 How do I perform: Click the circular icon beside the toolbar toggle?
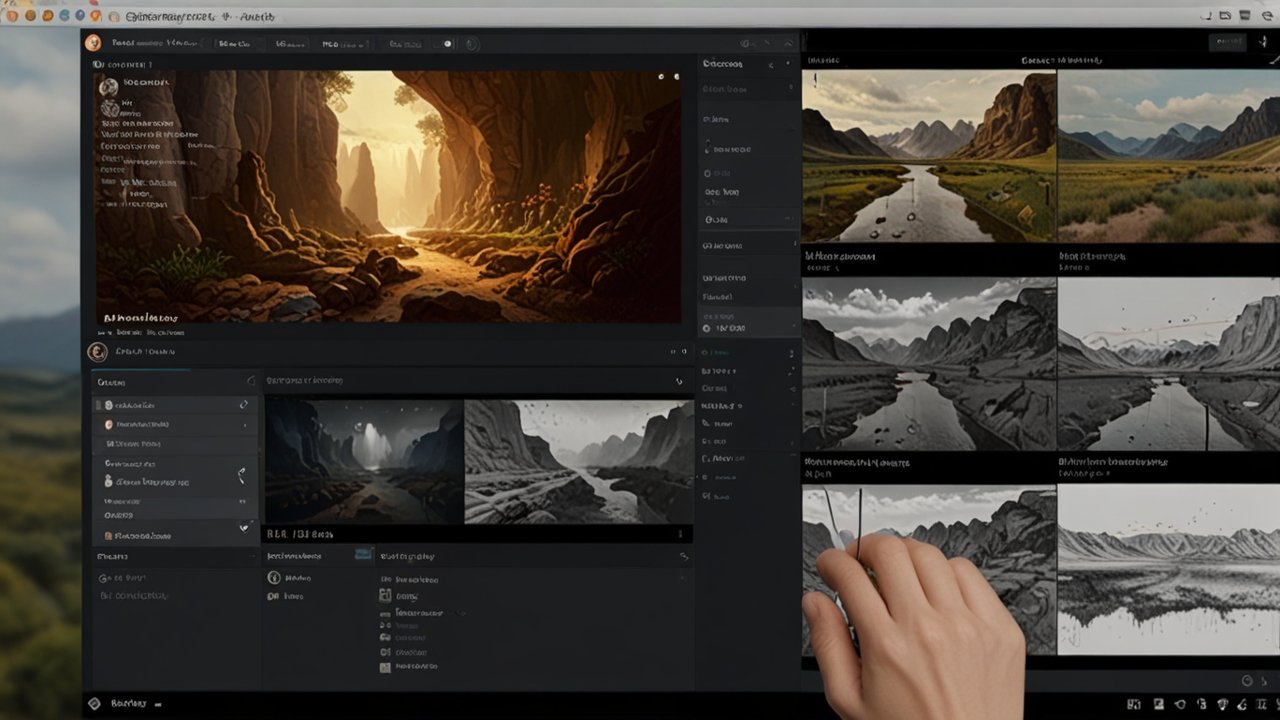point(472,44)
